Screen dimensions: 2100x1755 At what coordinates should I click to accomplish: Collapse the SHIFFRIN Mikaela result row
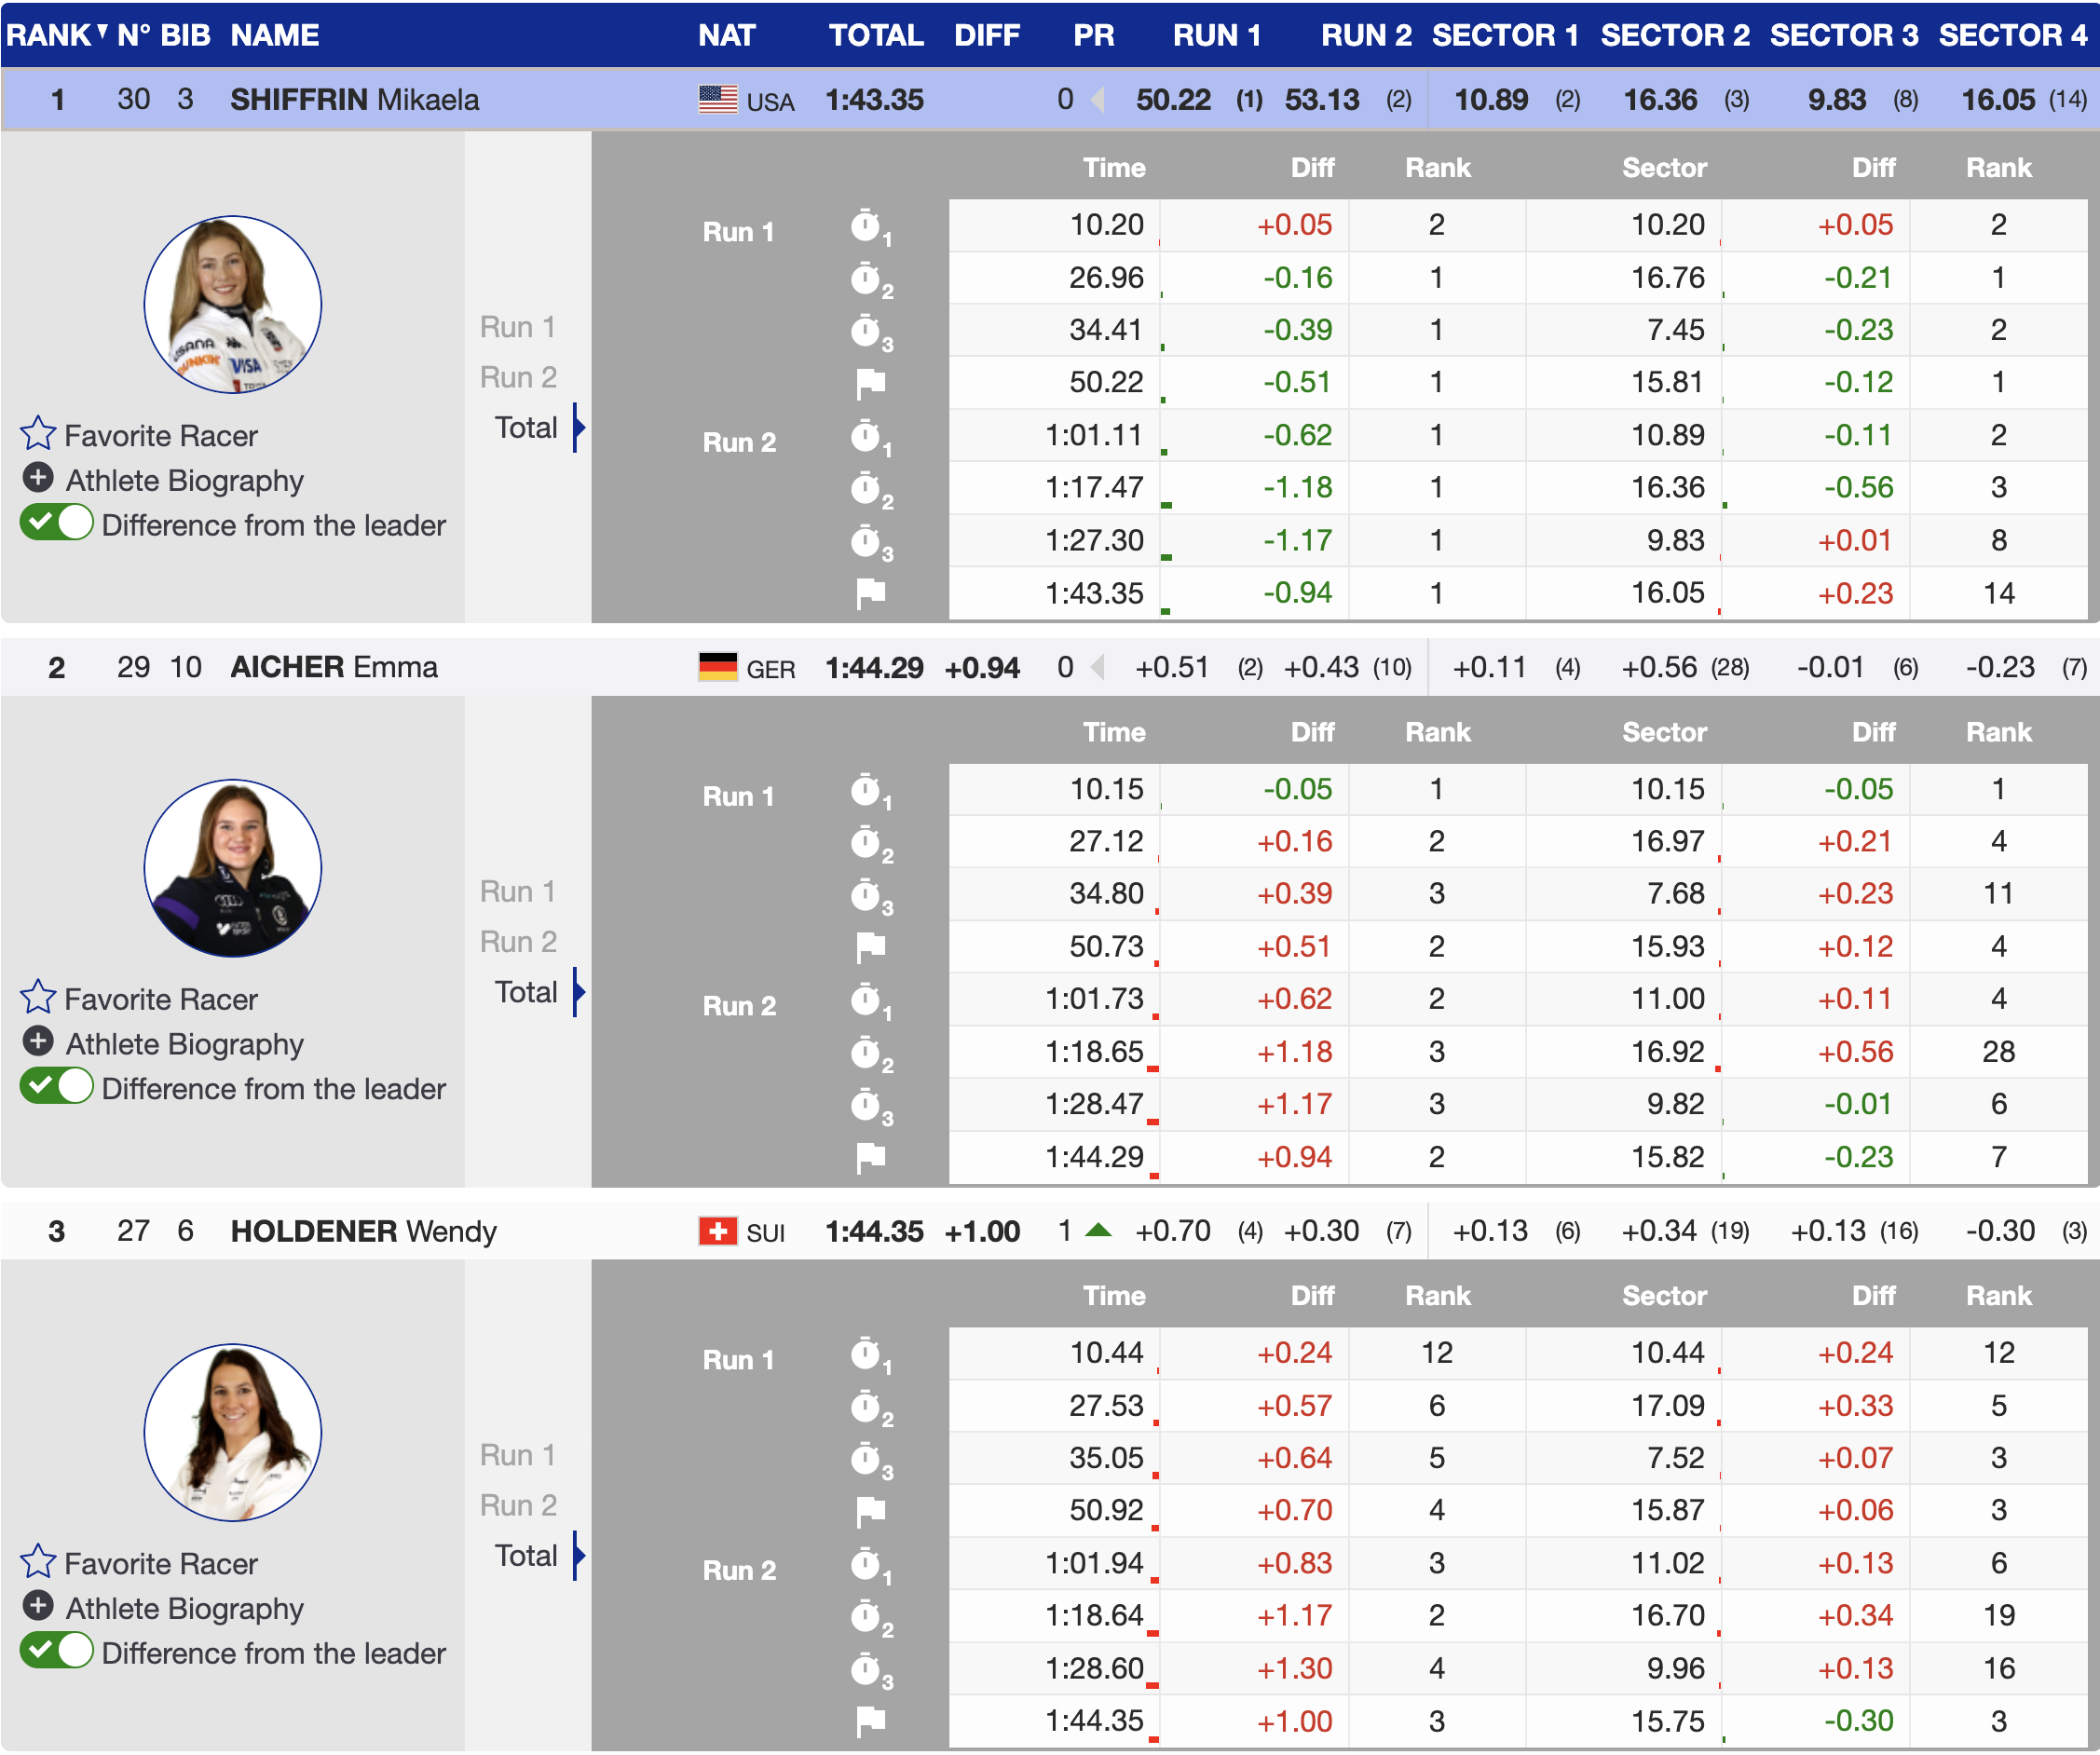[354, 99]
